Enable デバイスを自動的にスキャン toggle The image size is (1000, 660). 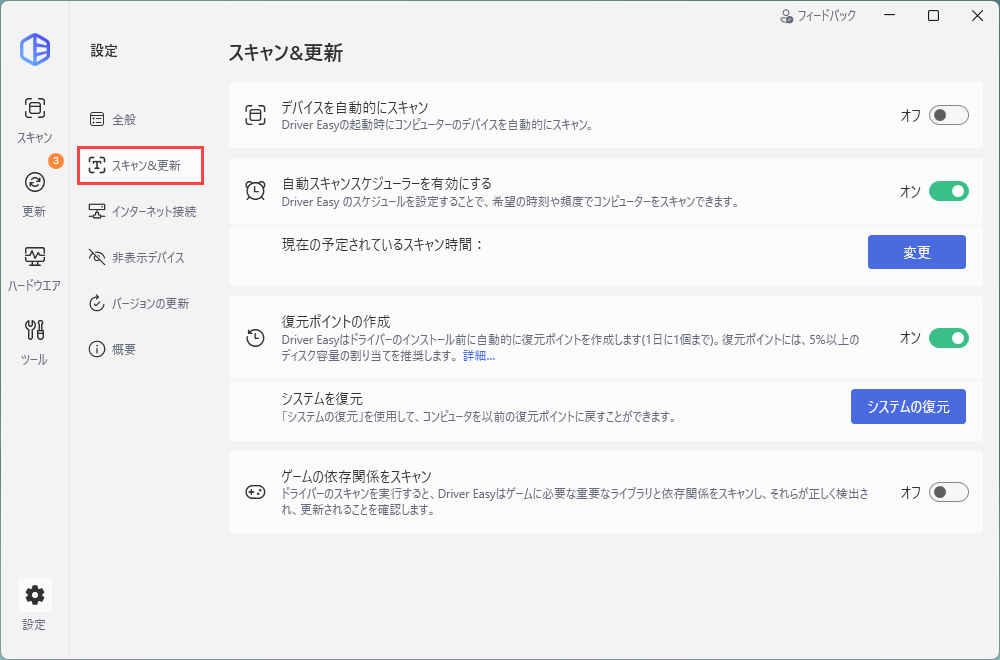[x=948, y=115]
